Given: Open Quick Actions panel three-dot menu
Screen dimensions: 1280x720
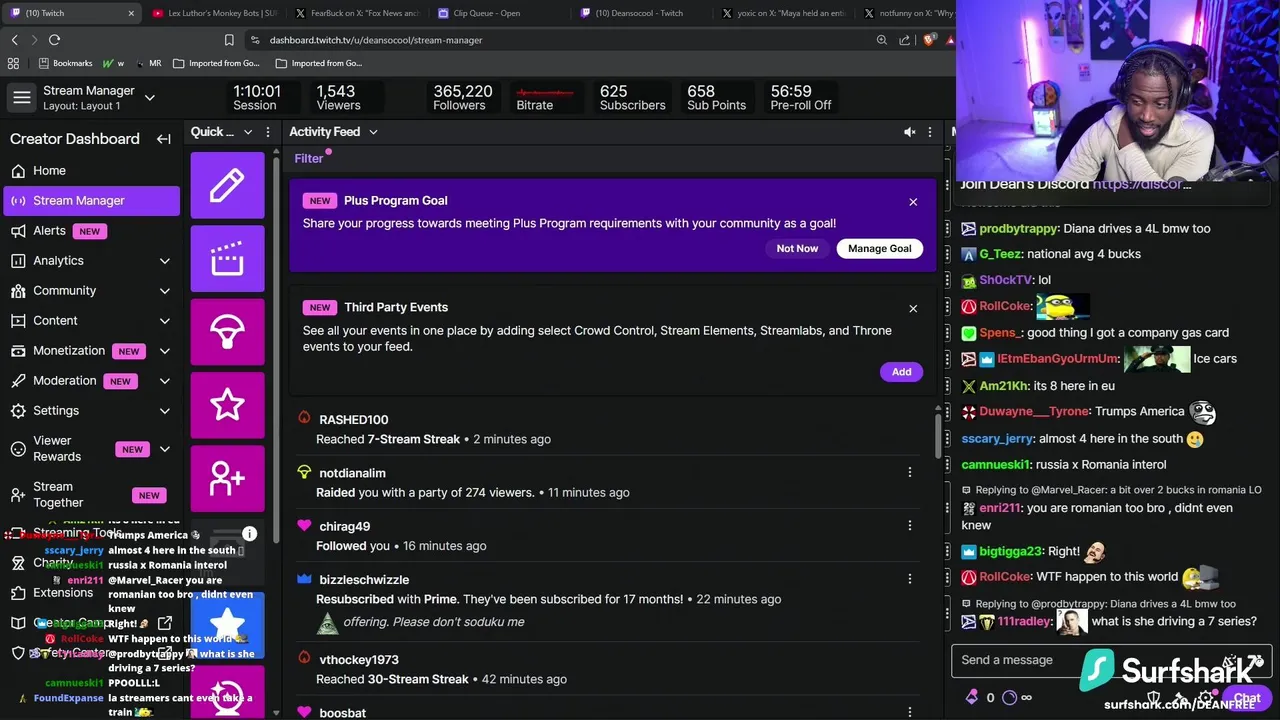Looking at the screenshot, I should tap(268, 132).
